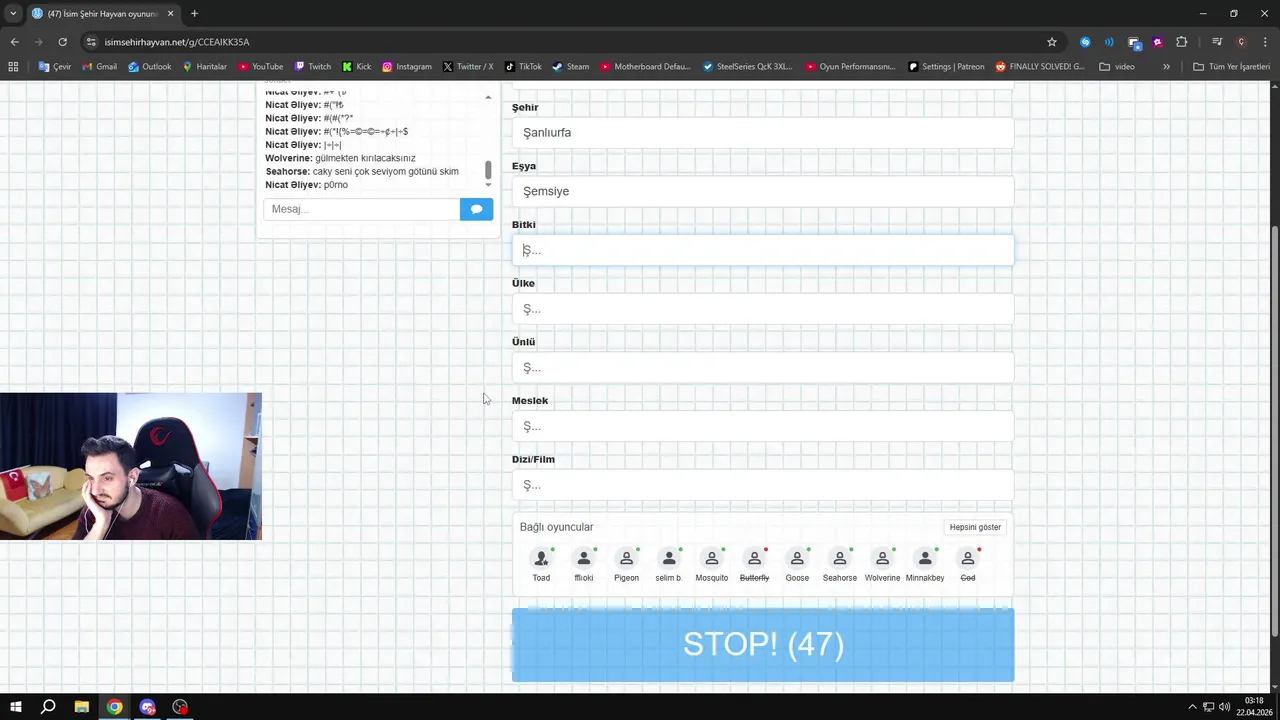Open the Outlook bookmark
1280x720 pixels.
(149, 67)
